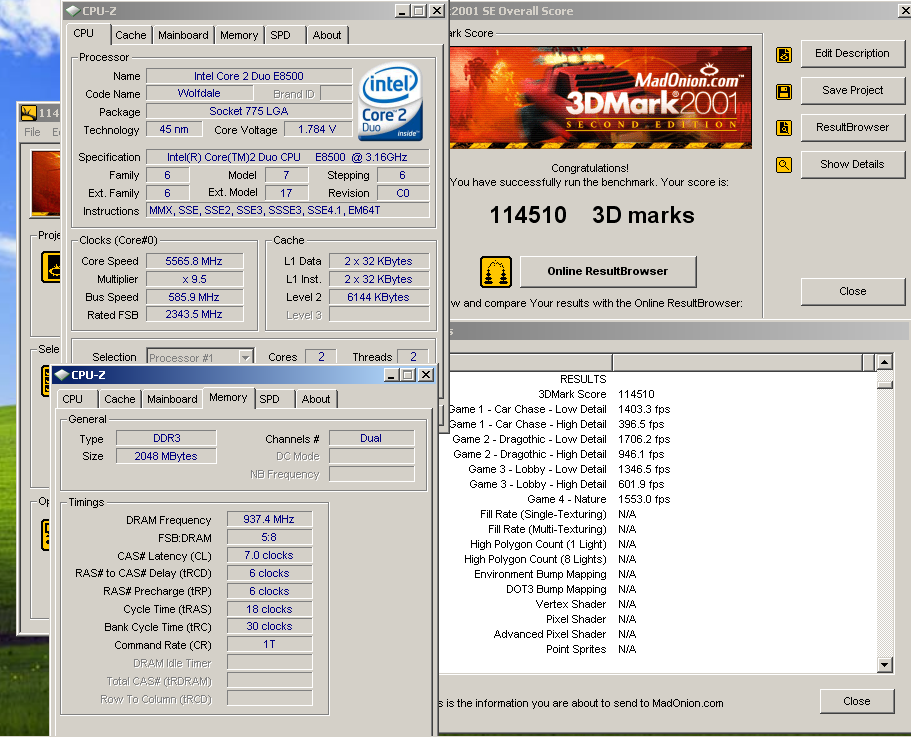
Task: Click the Bank Cycle Time value 30 clocks
Action: [269, 626]
